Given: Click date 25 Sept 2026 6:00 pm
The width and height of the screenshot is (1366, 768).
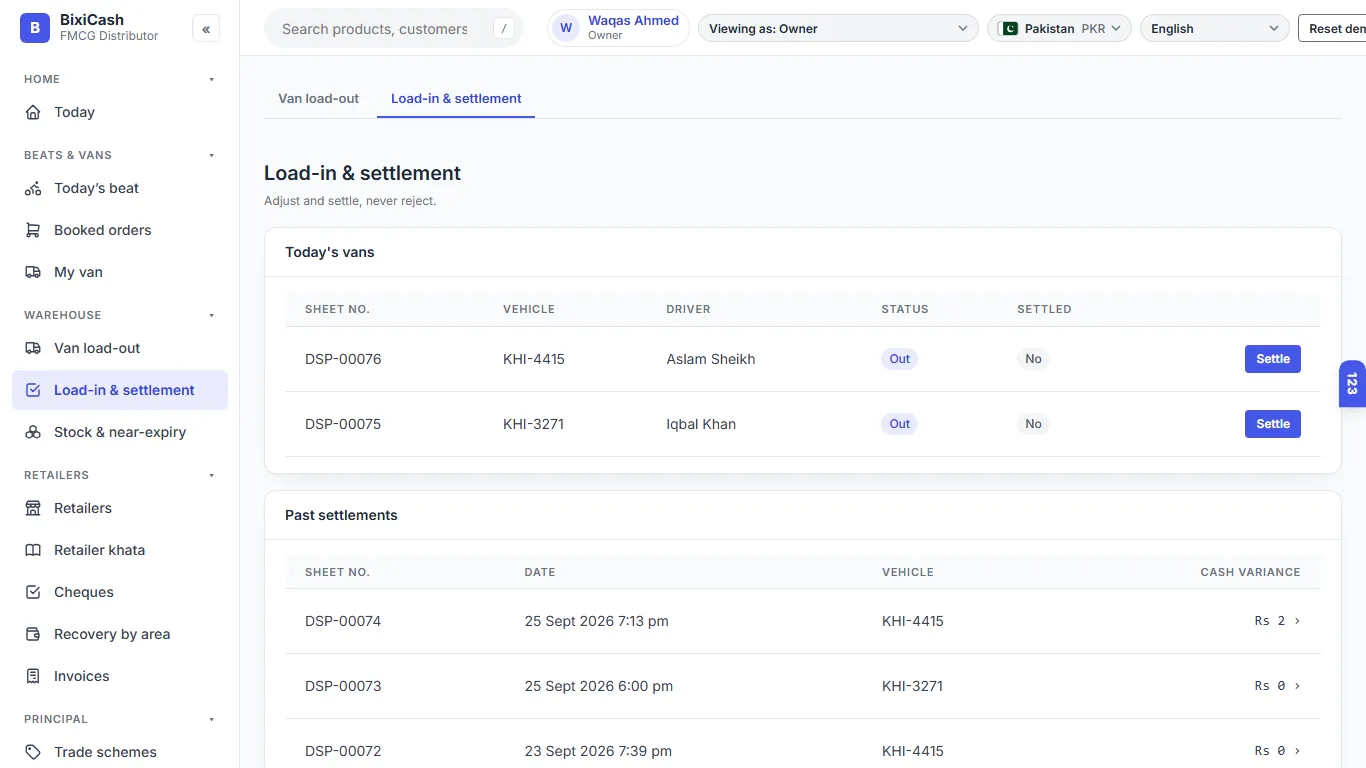Looking at the screenshot, I should pos(599,686).
